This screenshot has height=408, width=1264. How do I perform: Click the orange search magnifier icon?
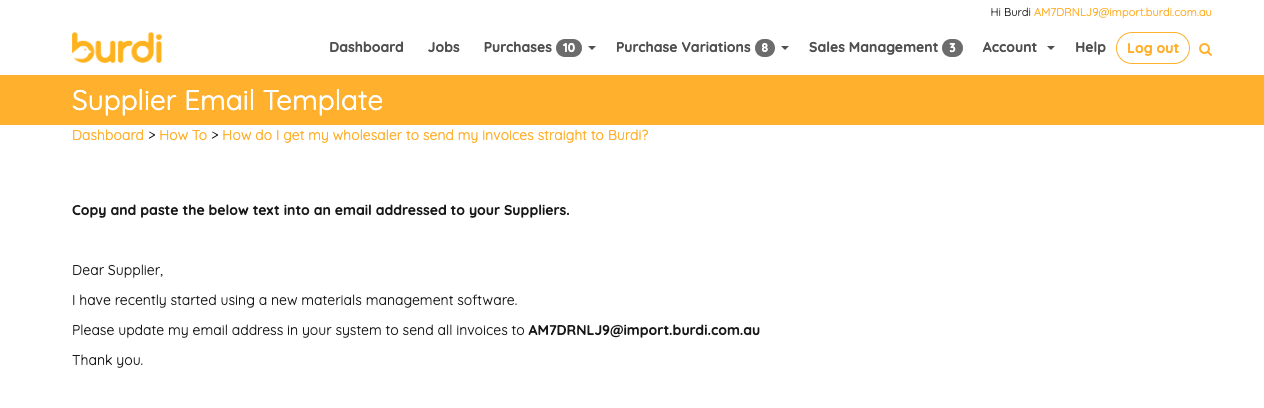point(1205,49)
